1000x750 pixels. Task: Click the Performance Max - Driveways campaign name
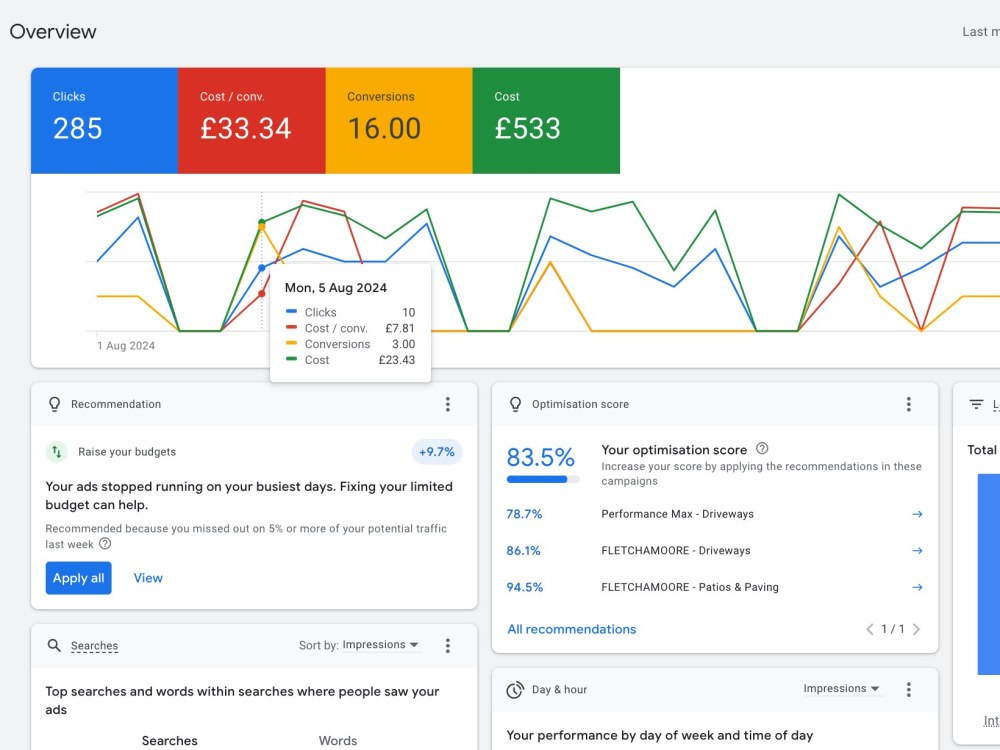coord(677,514)
